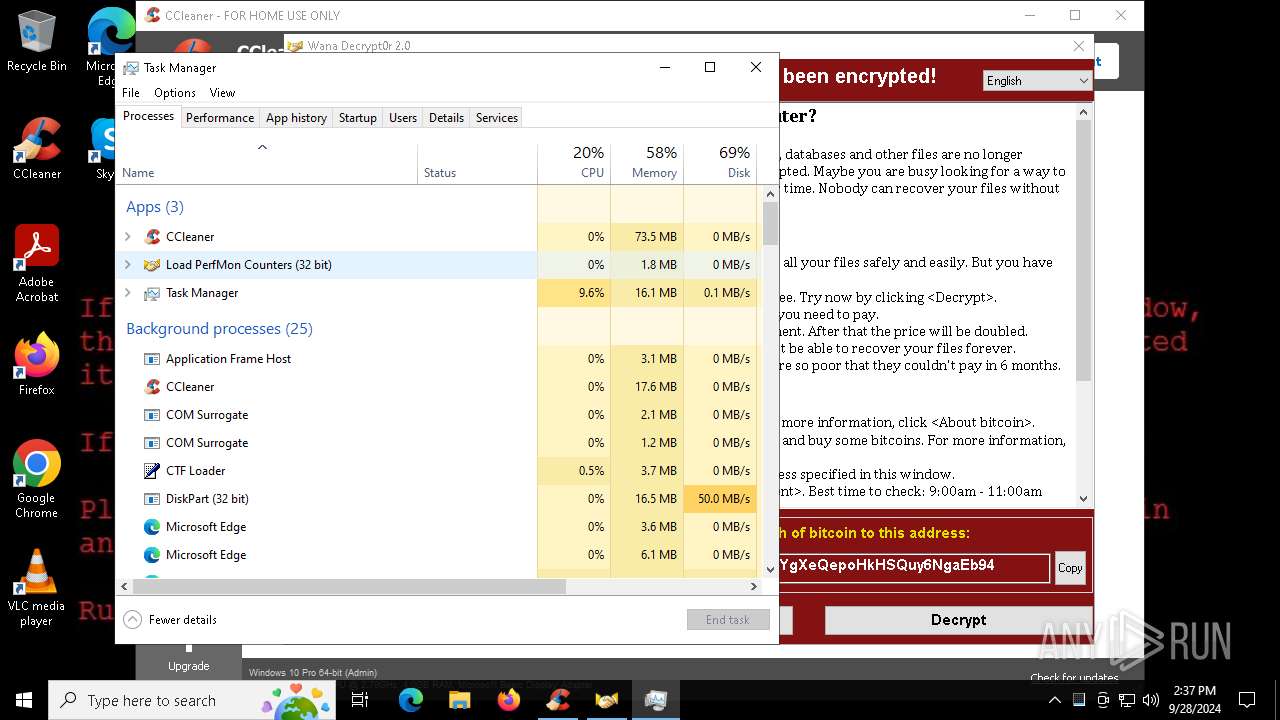
Task: Switch to the Services tab
Action: pos(497,117)
